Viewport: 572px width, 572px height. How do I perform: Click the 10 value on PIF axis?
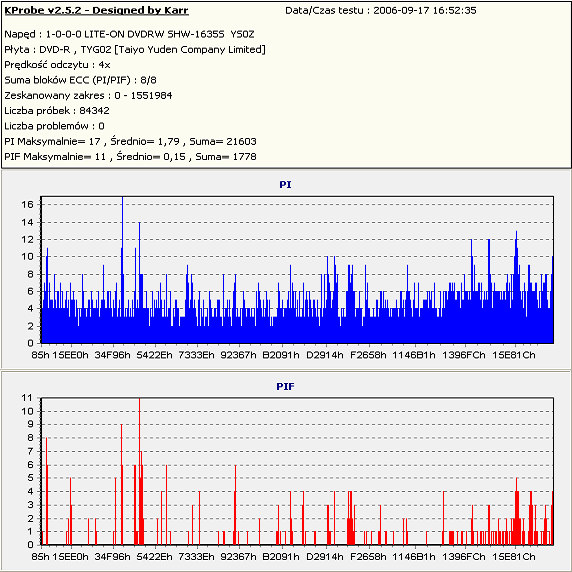[x=28, y=411]
